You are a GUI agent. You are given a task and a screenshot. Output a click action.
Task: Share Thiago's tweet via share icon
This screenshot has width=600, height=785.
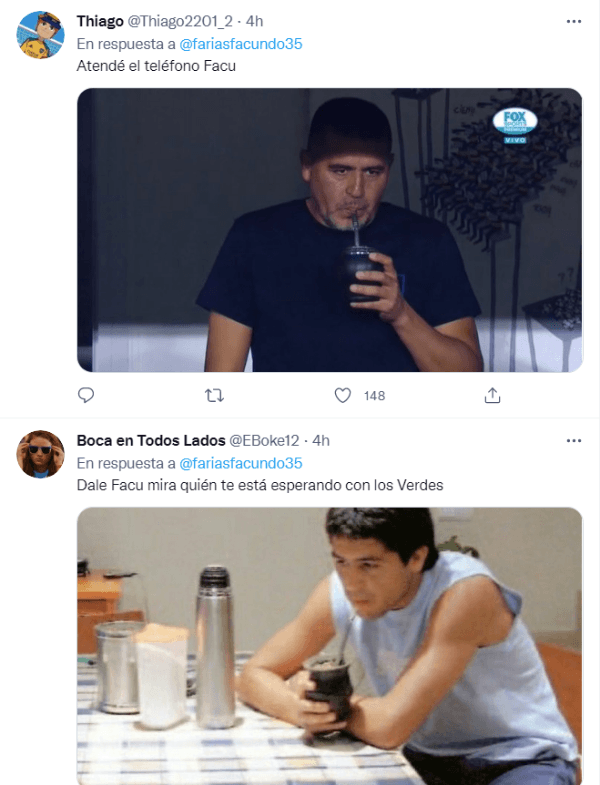point(492,396)
